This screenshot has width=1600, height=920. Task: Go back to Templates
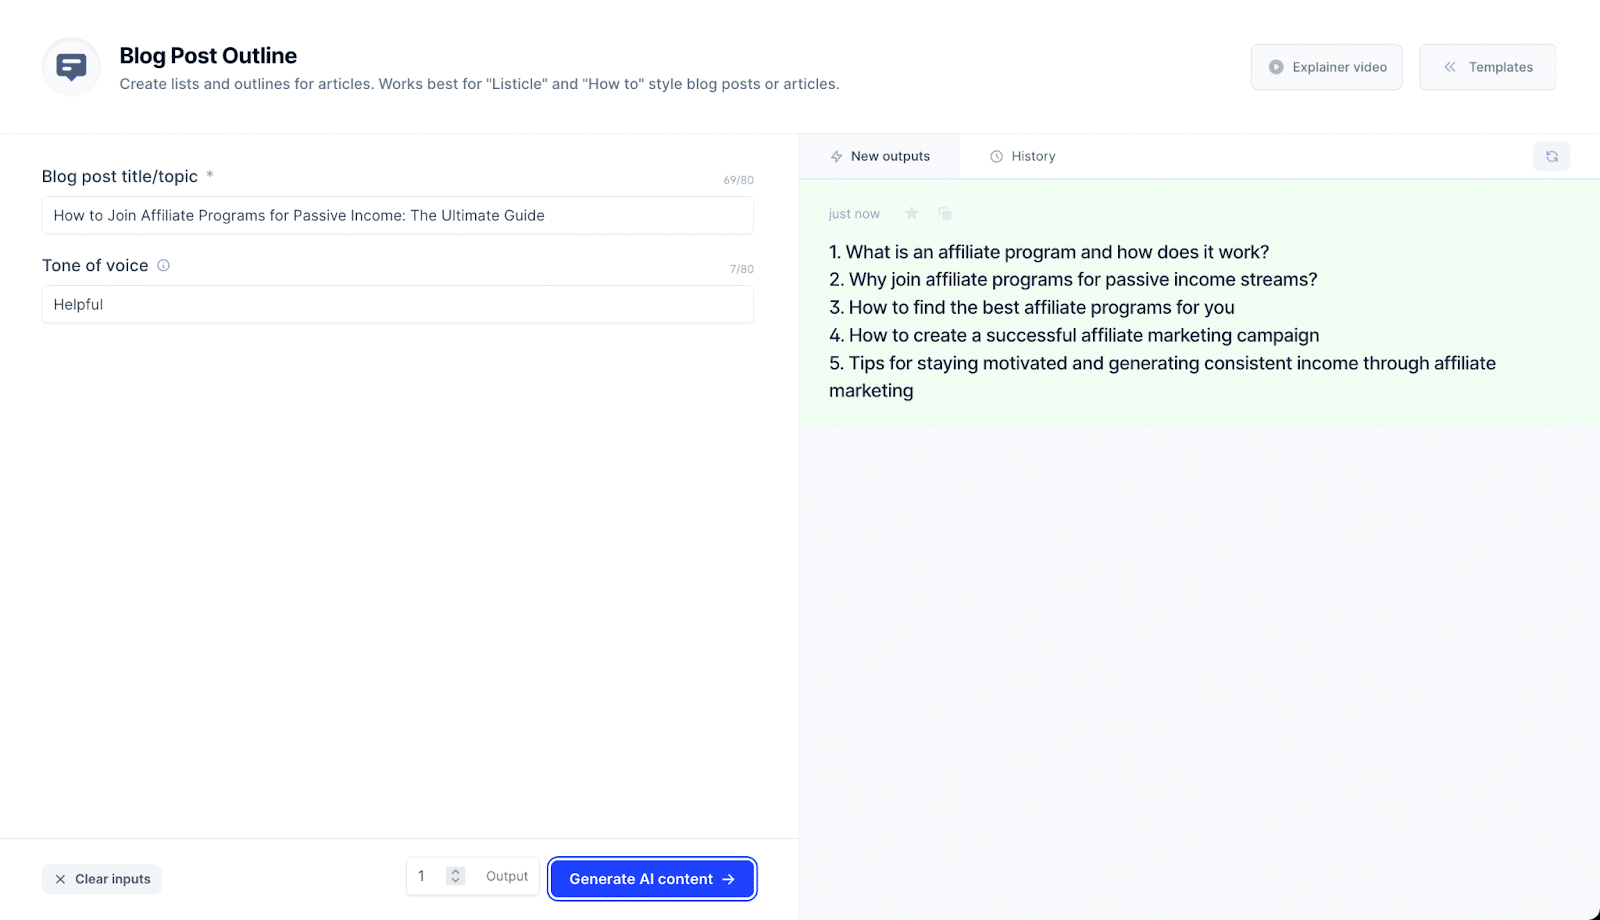(1487, 67)
